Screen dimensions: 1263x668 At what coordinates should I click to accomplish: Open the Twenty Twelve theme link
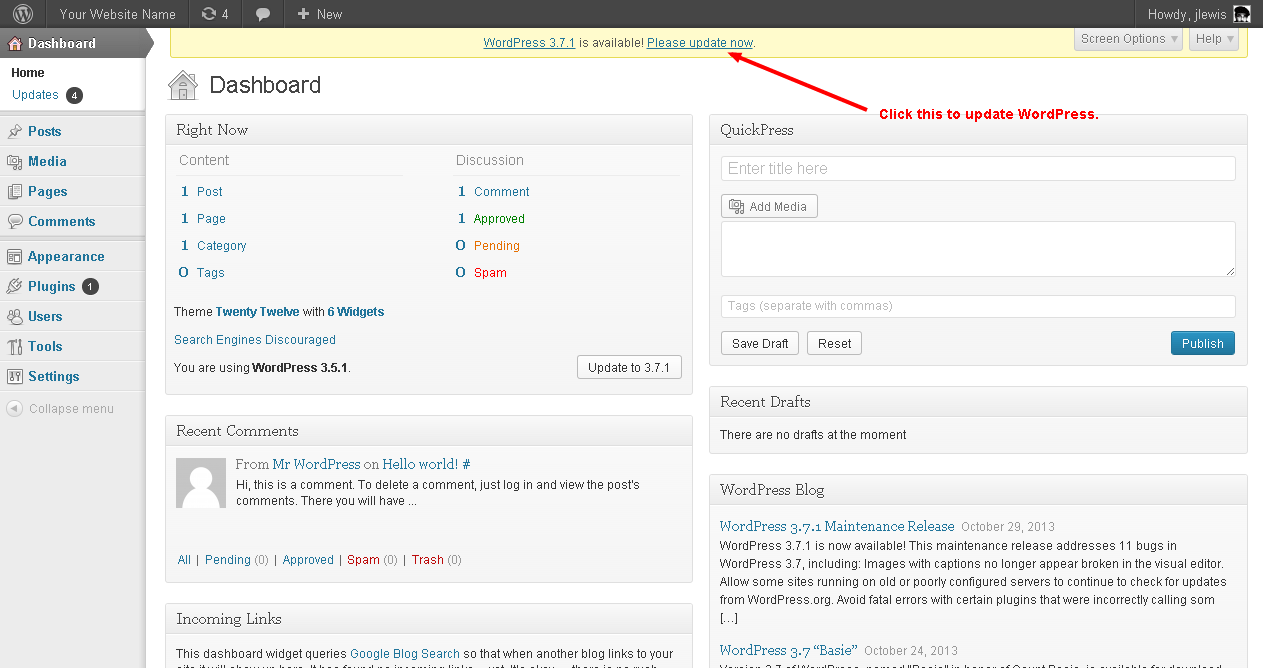[x=257, y=312]
